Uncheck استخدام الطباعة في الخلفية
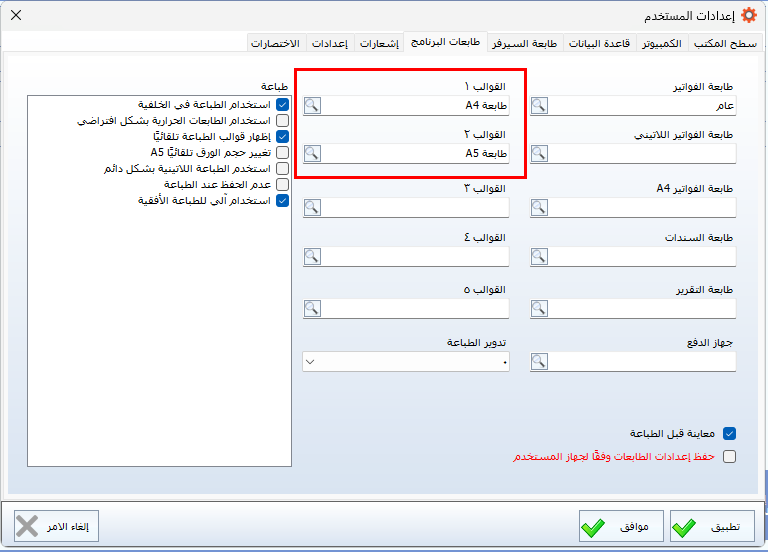Image resolution: width=768 pixels, height=552 pixels. pos(282,104)
